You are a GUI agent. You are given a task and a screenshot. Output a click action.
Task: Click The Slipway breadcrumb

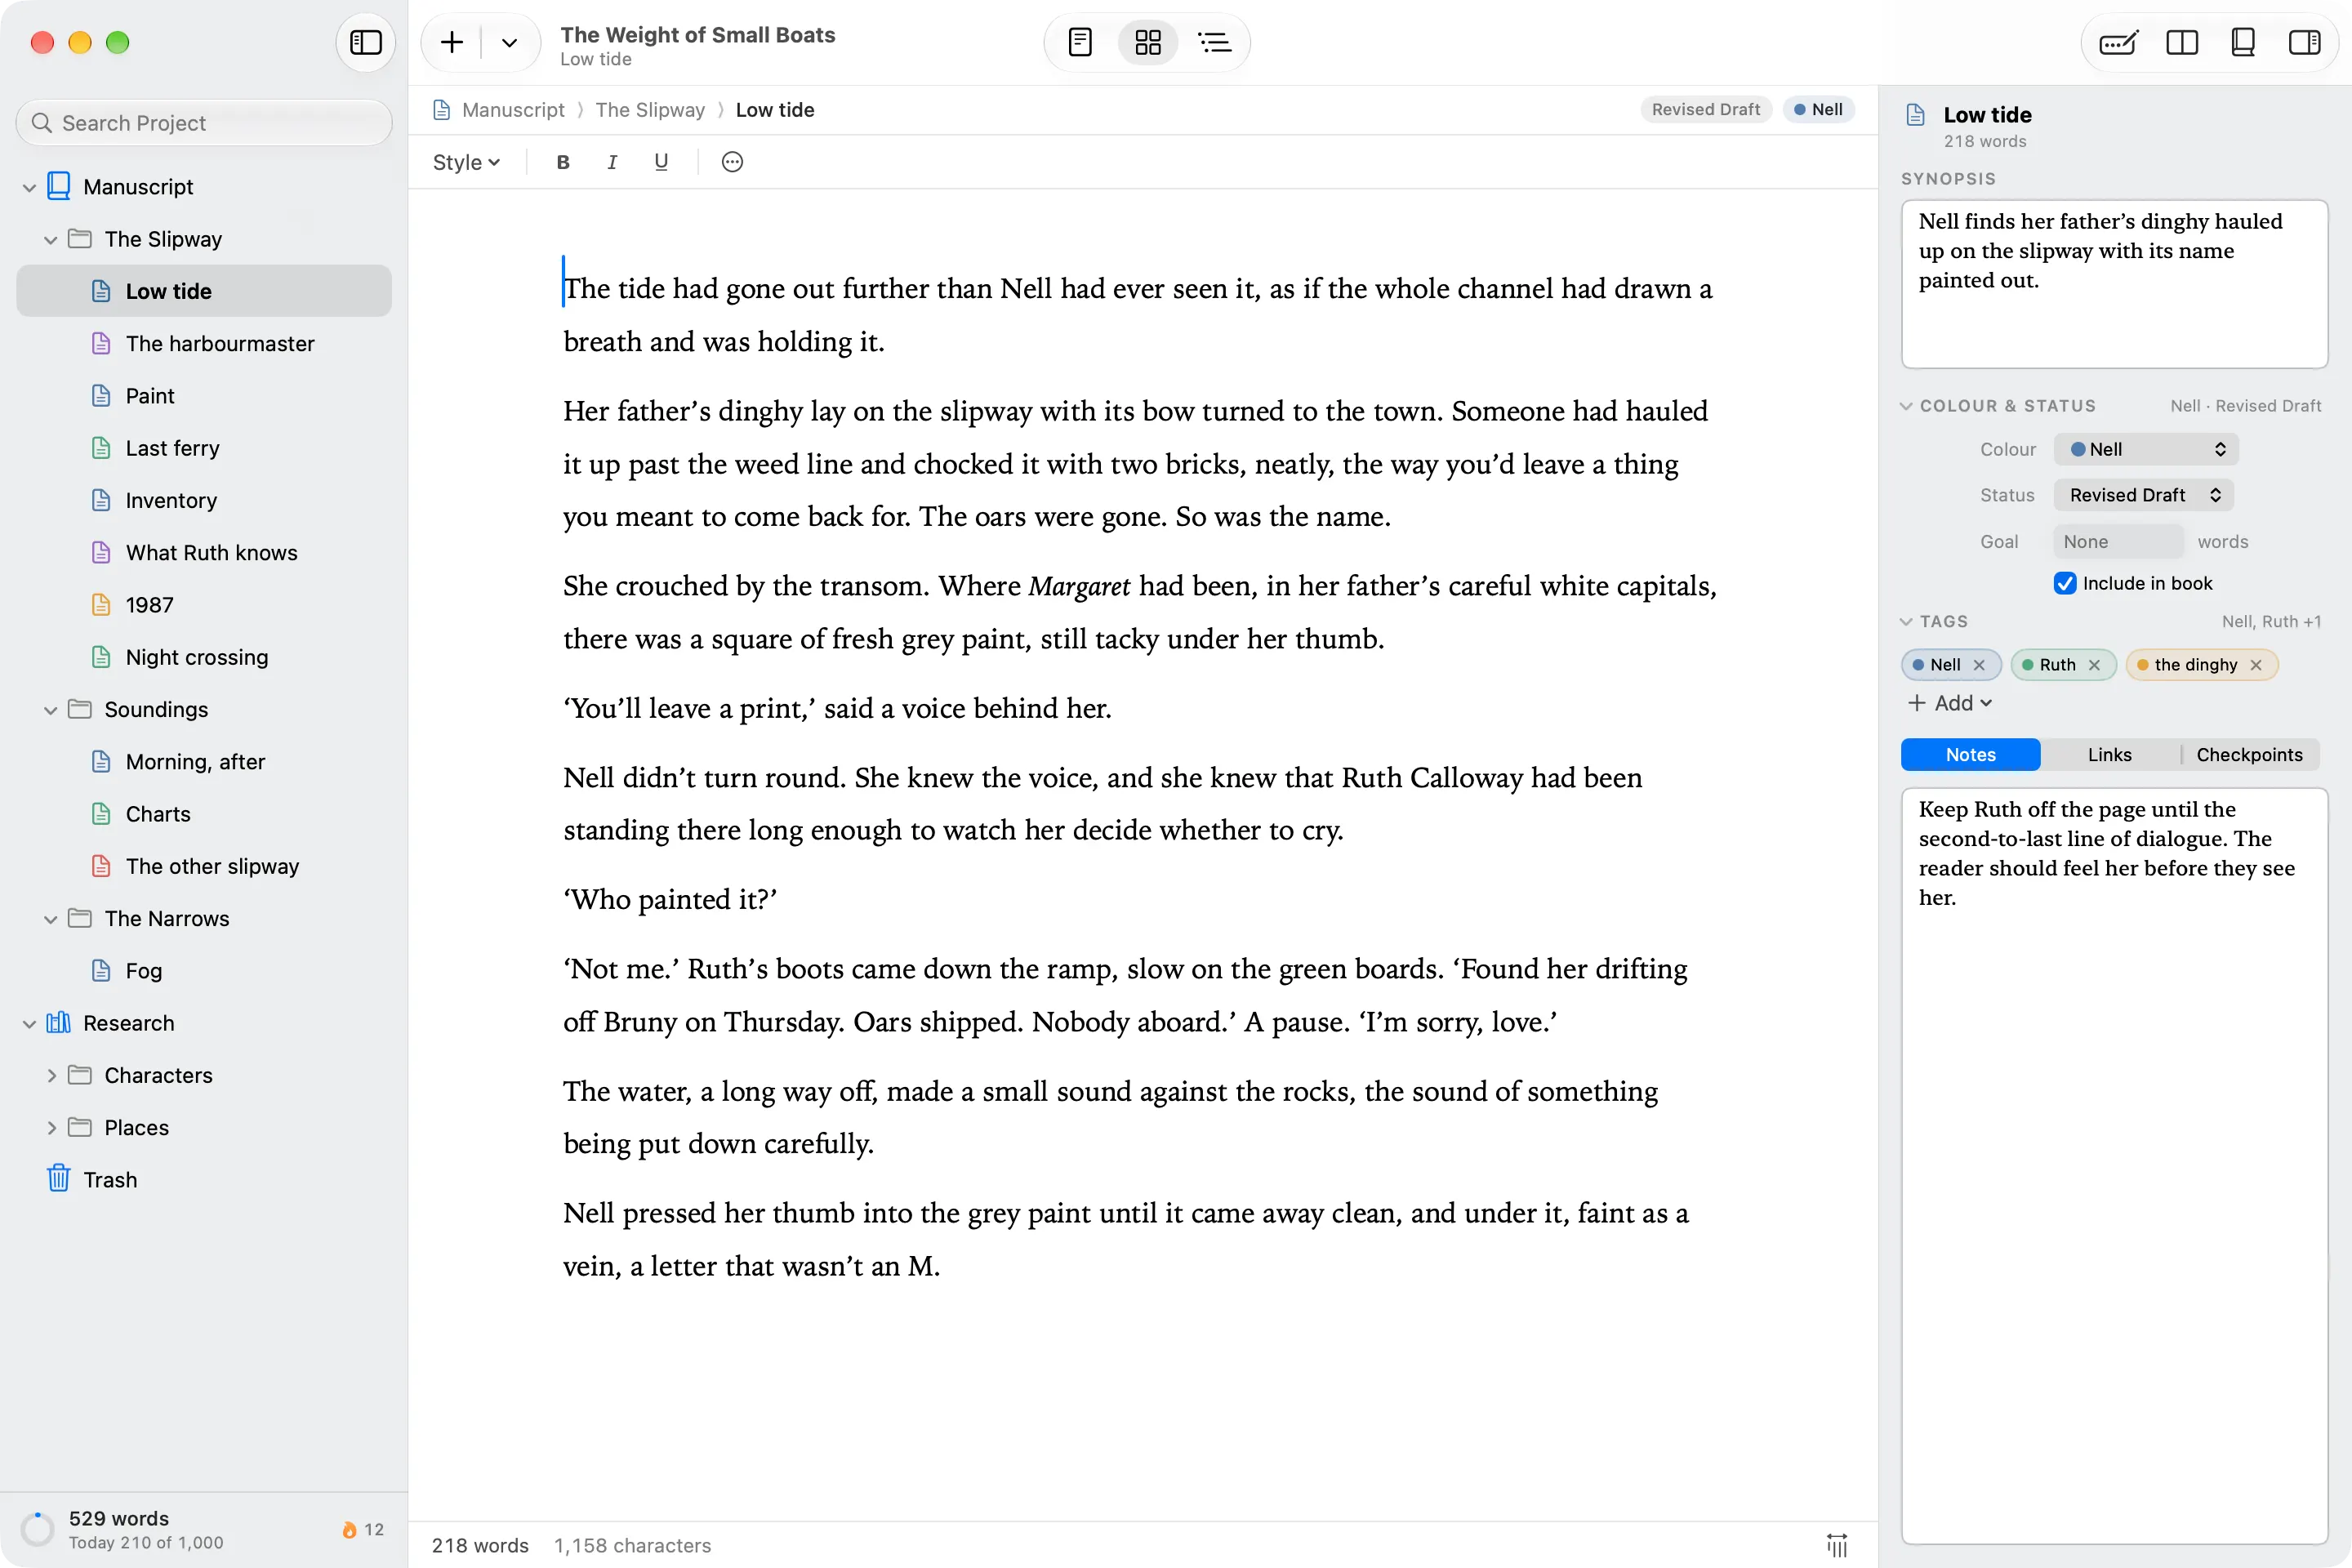[x=650, y=110]
